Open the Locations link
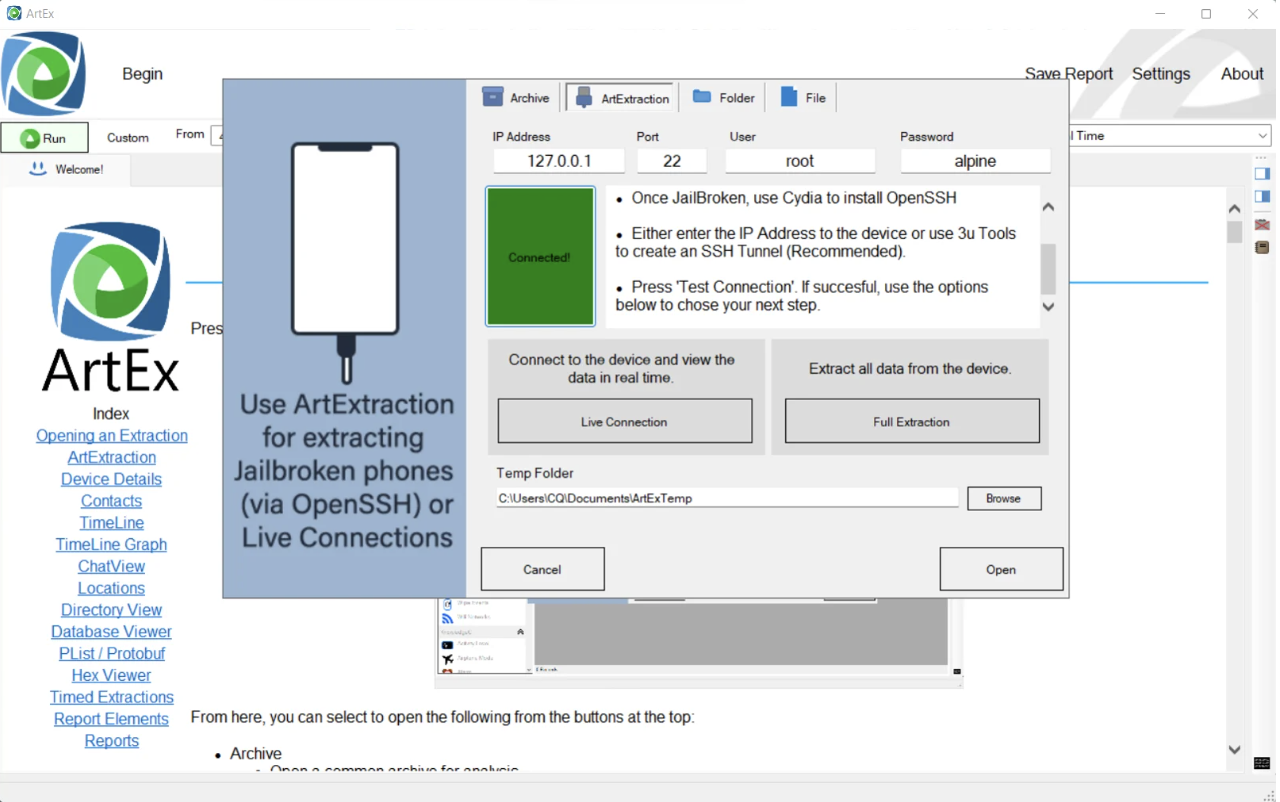The image size is (1280, 802). [111, 589]
